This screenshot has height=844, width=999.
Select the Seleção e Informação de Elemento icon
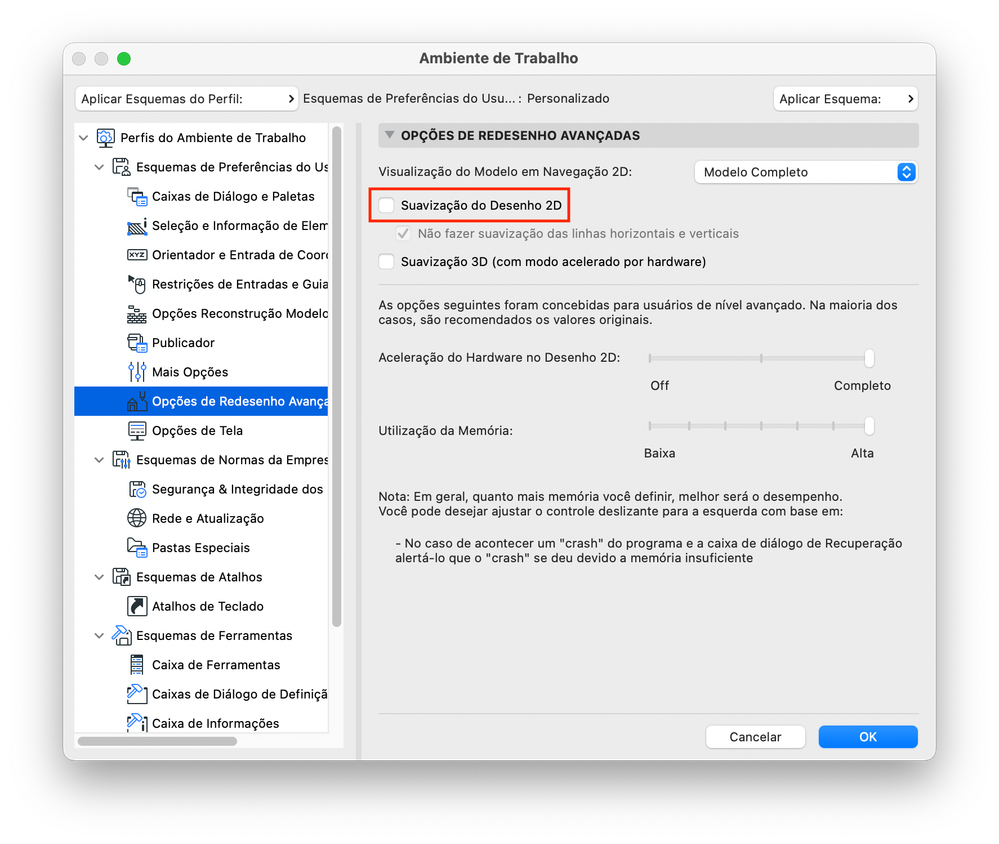pyautogui.click(x=137, y=225)
